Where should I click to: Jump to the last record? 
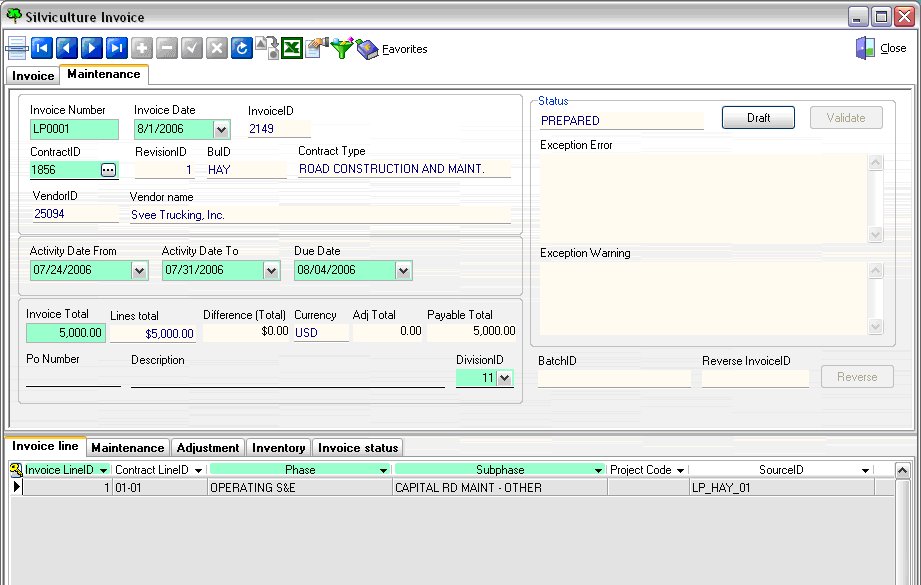point(117,48)
